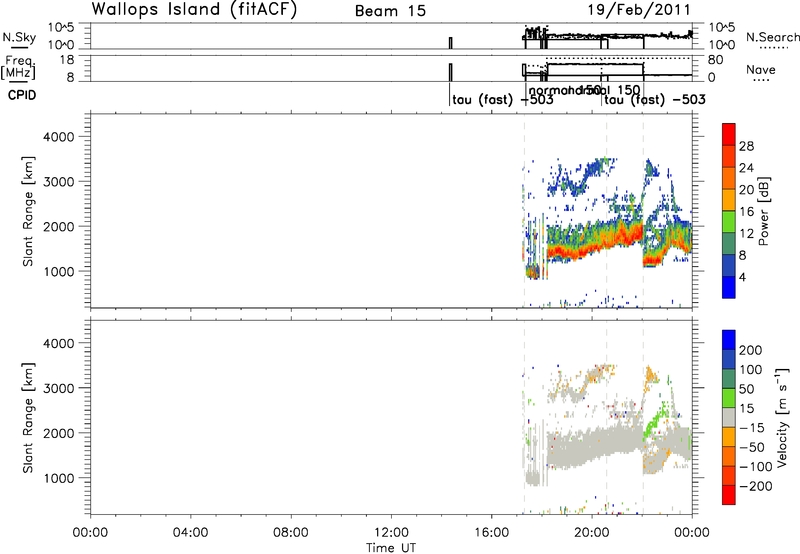
Task: Click the 'CPID' label
Action: 22,95
